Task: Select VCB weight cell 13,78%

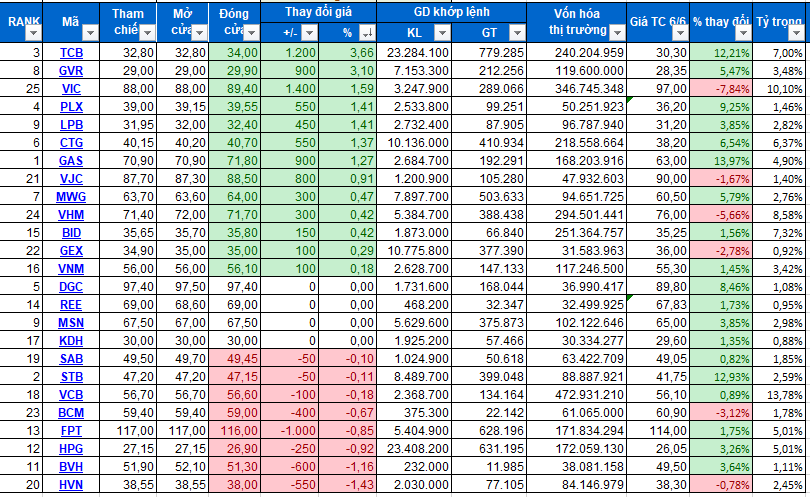Action: [779, 395]
